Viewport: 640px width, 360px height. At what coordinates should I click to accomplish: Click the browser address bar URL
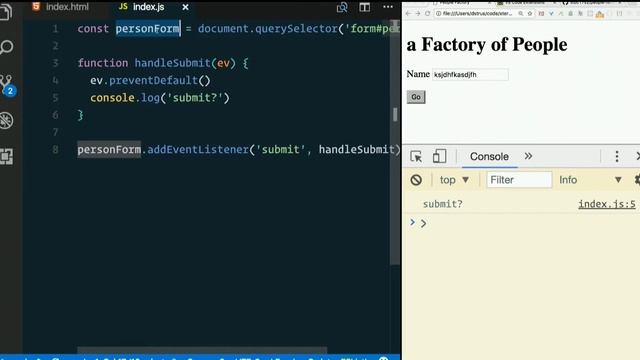pyautogui.click(x=477, y=13)
